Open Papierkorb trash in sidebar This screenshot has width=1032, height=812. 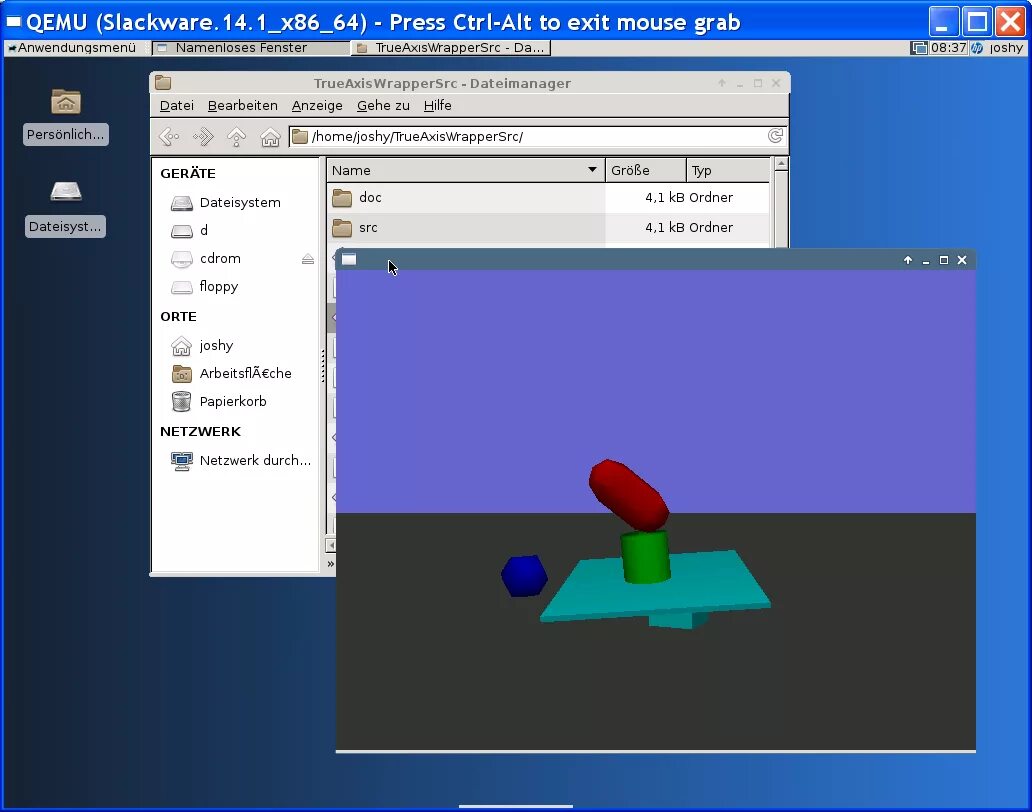click(232, 401)
